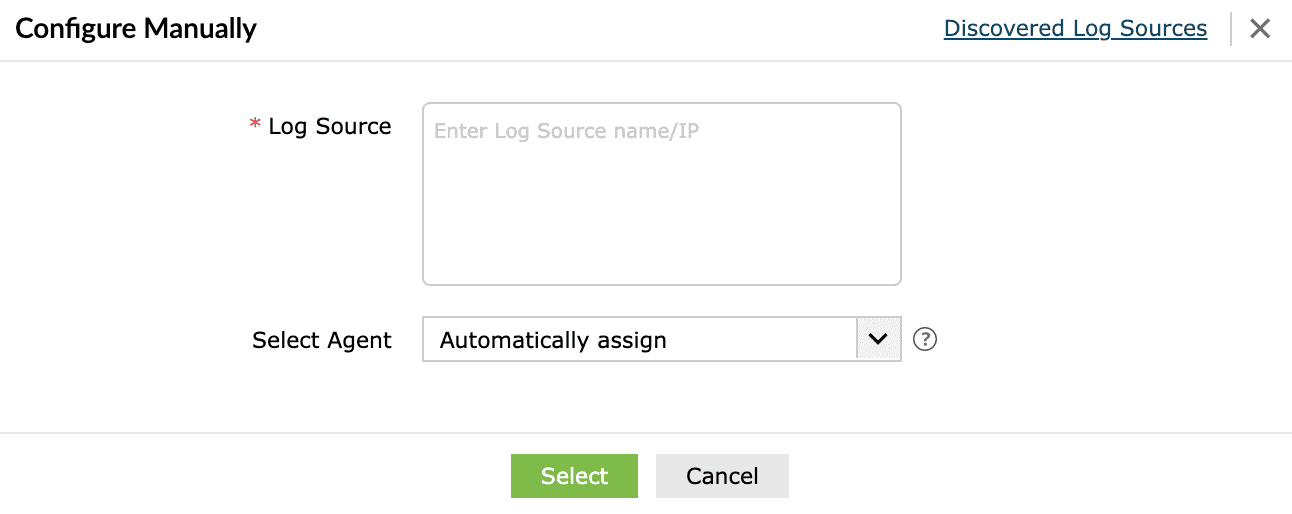Click the word "Agent" in the Select Agent label

click(x=359, y=340)
